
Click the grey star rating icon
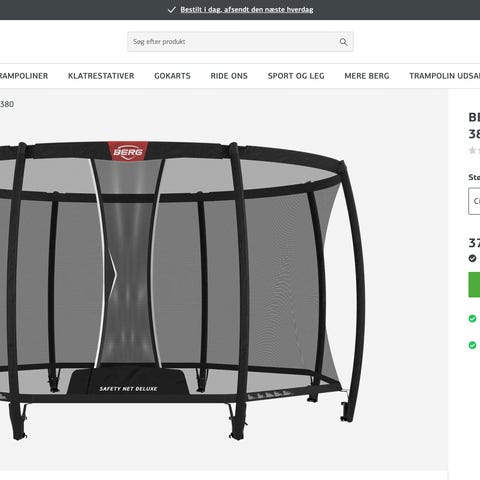(472, 151)
